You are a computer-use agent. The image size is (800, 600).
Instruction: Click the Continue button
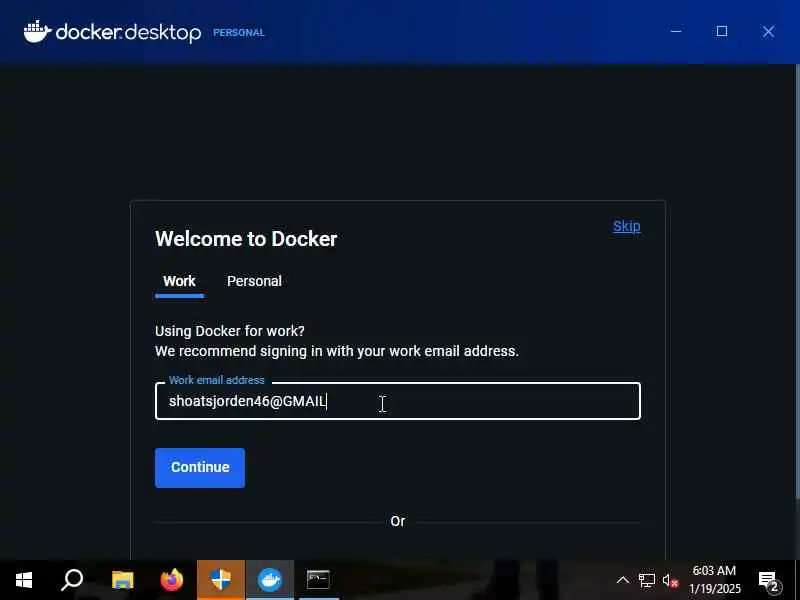coord(200,467)
